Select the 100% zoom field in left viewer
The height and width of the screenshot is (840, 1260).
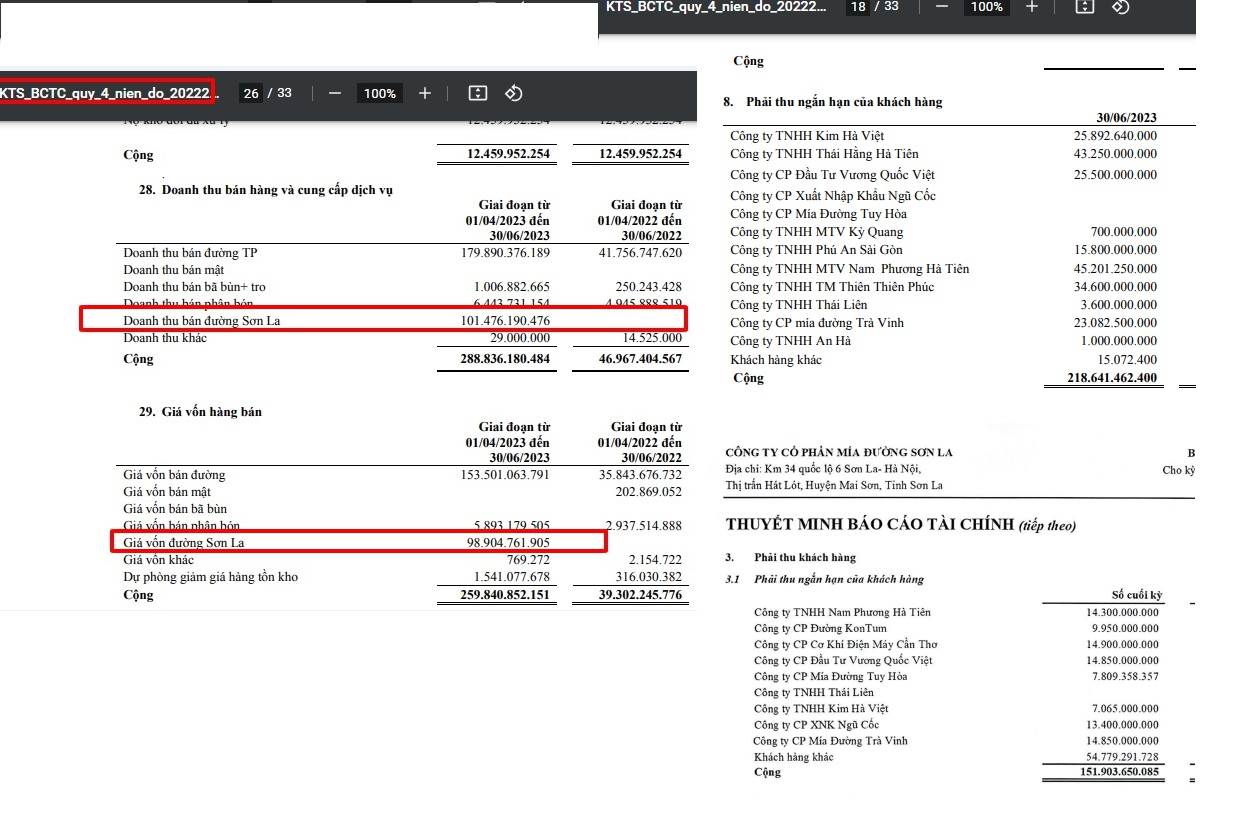[380, 93]
